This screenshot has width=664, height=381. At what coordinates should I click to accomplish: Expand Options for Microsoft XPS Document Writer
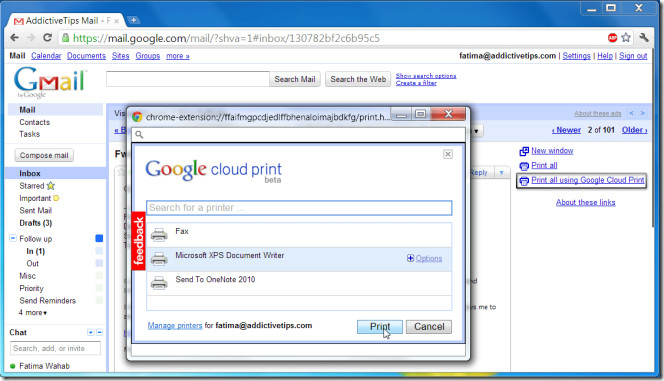[424, 258]
